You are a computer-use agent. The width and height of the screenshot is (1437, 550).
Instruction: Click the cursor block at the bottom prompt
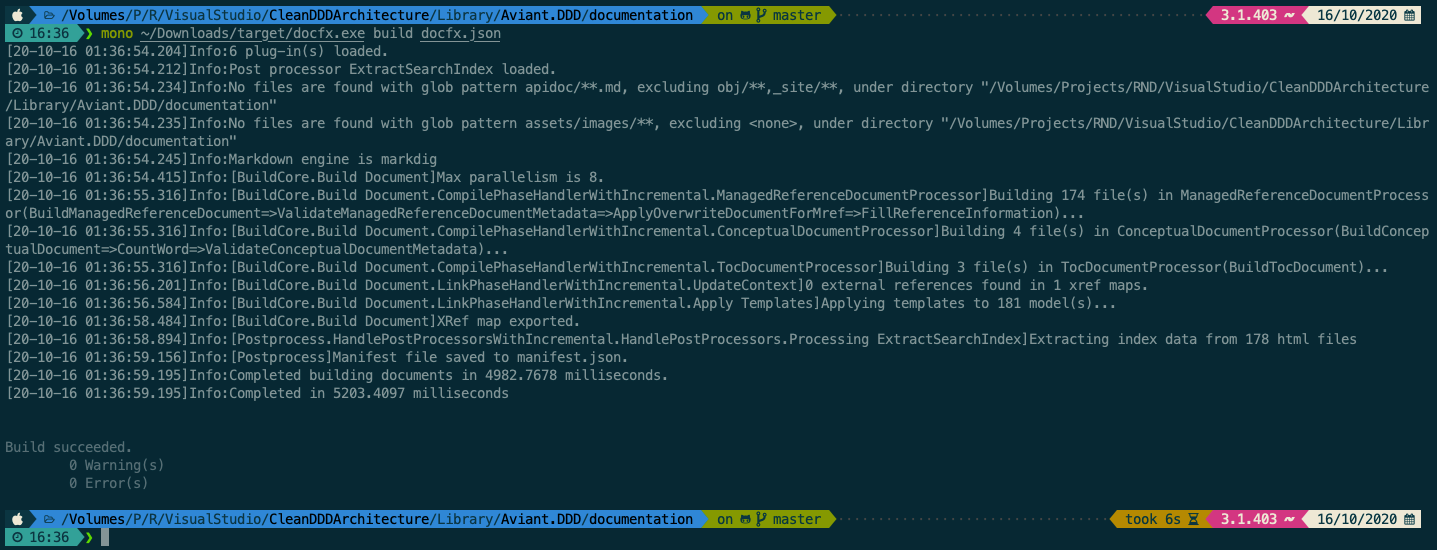(x=105, y=537)
